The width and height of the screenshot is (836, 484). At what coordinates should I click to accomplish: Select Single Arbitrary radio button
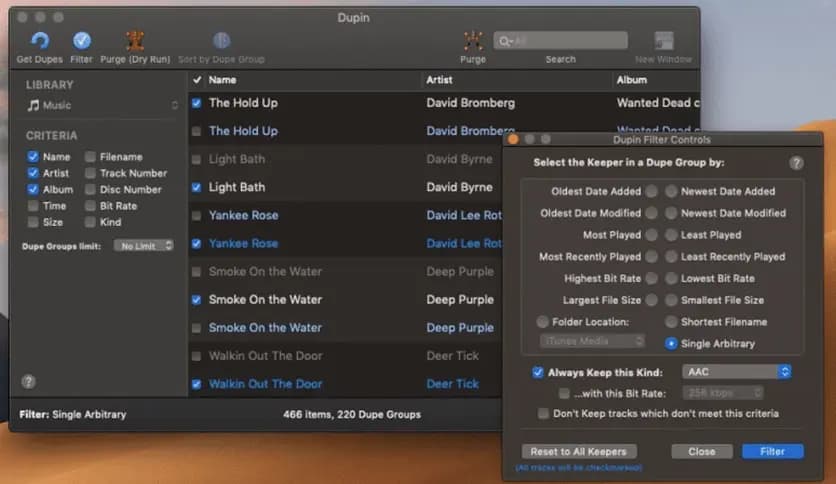pos(671,344)
